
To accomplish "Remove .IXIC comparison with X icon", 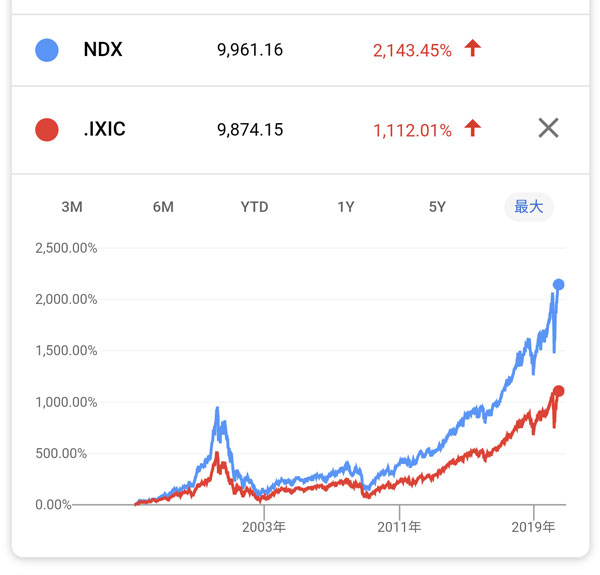I will tap(548, 128).
